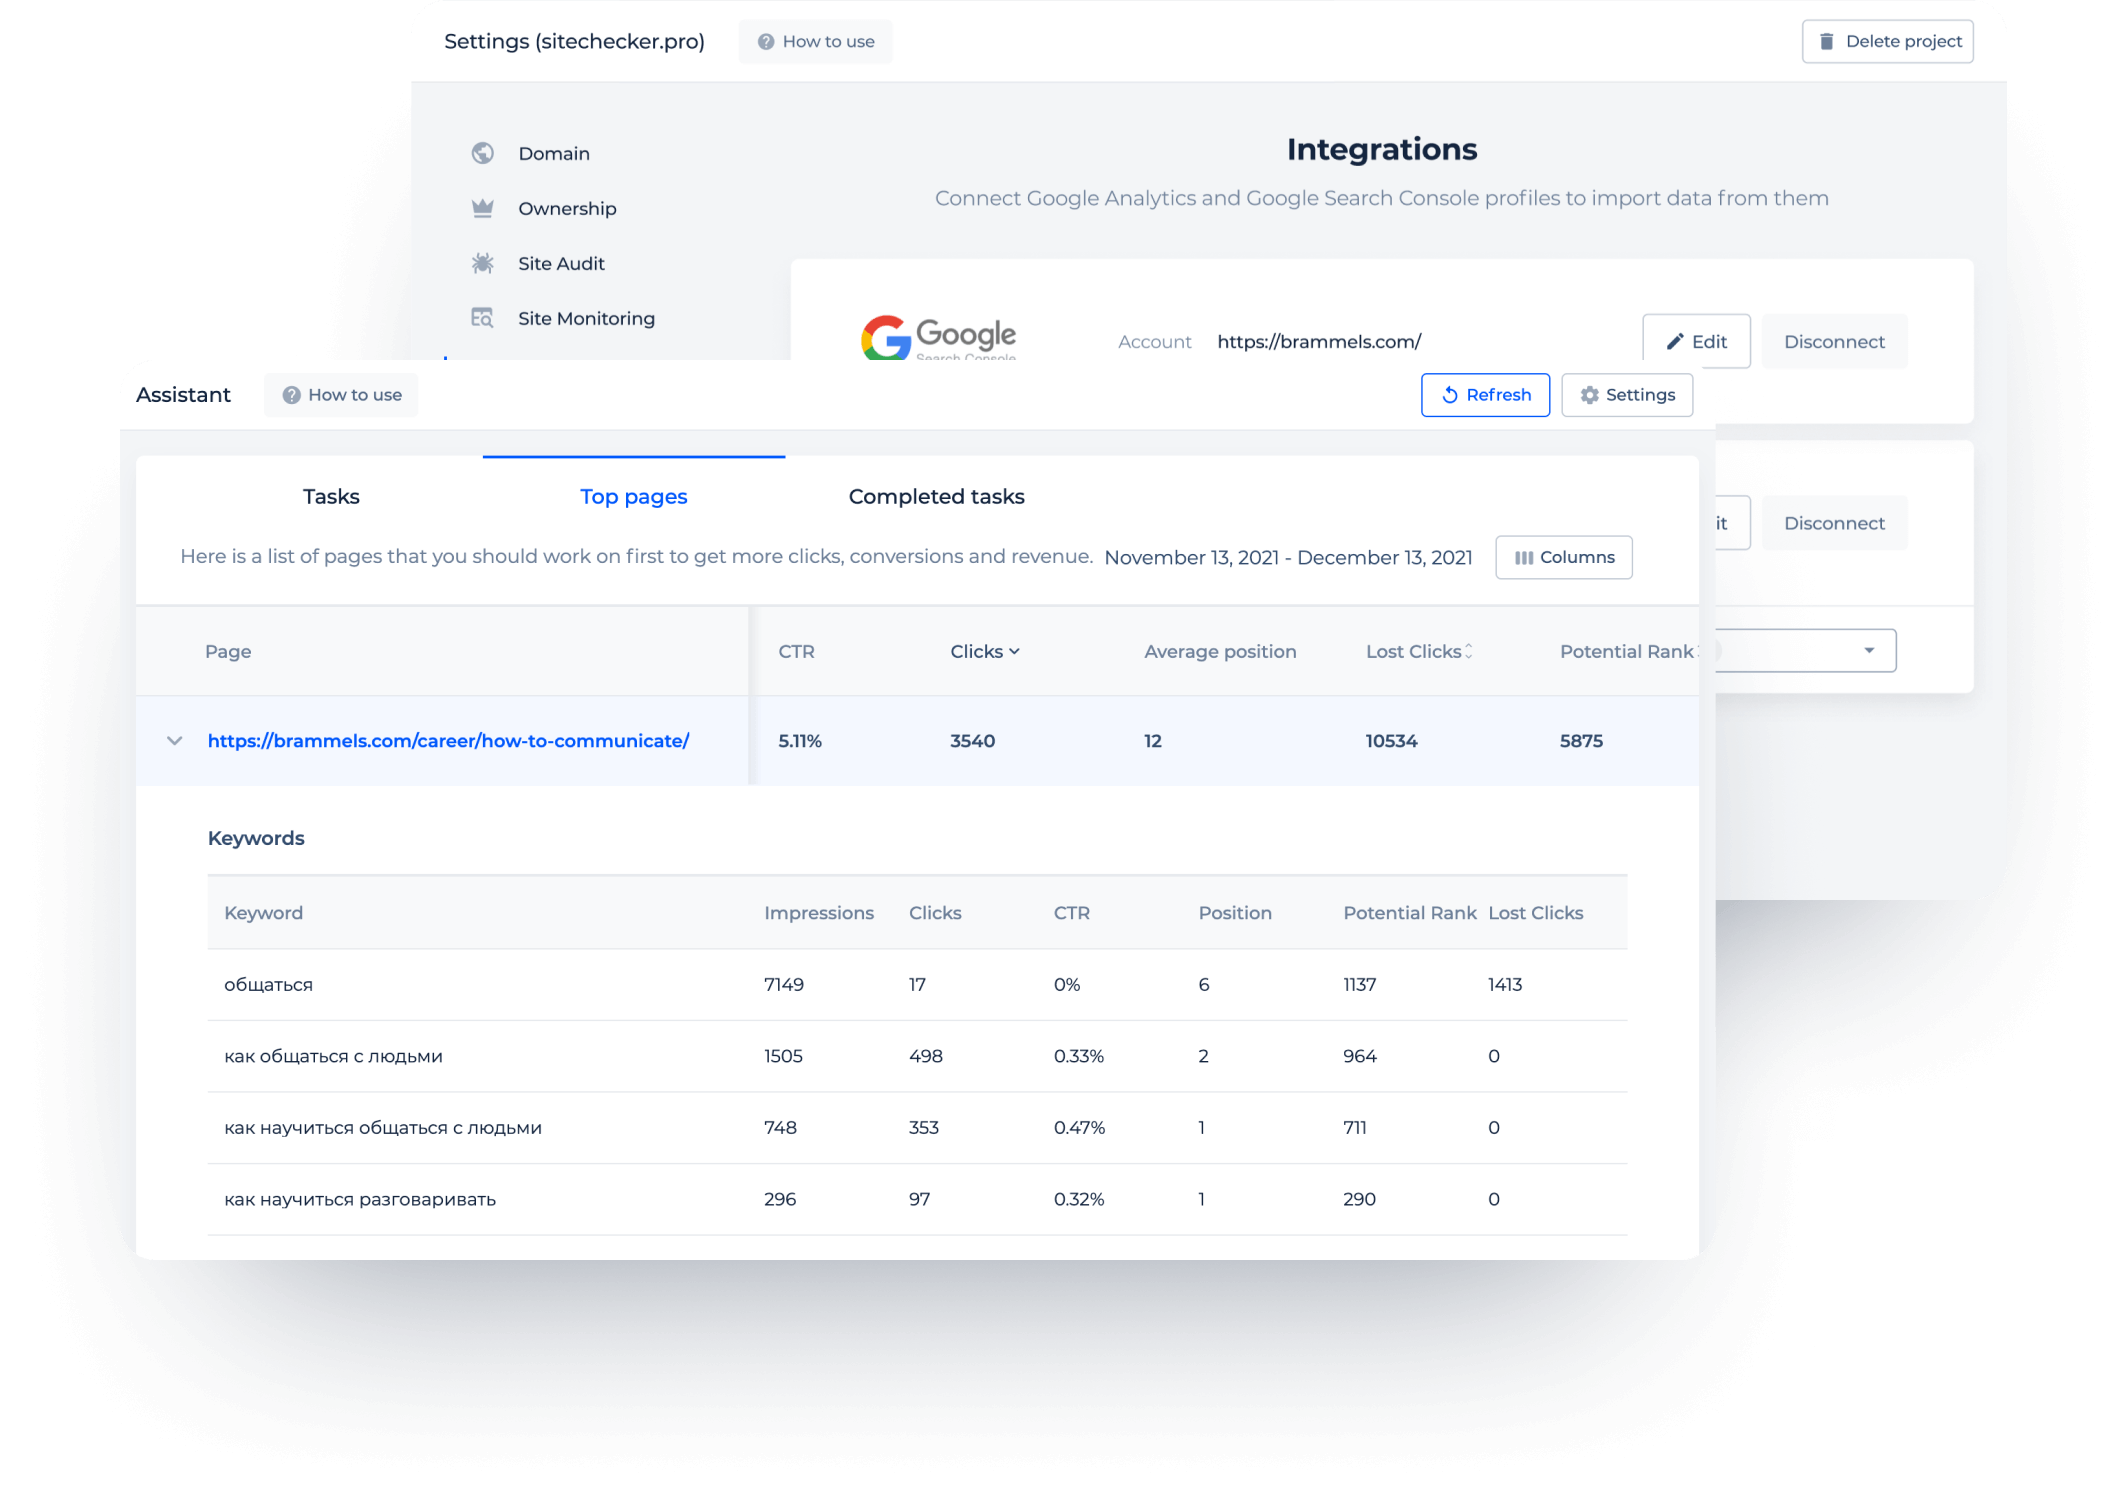Viewport: 2127px width, 1497px height.
Task: Click the Google account URL input field
Action: click(x=1320, y=340)
